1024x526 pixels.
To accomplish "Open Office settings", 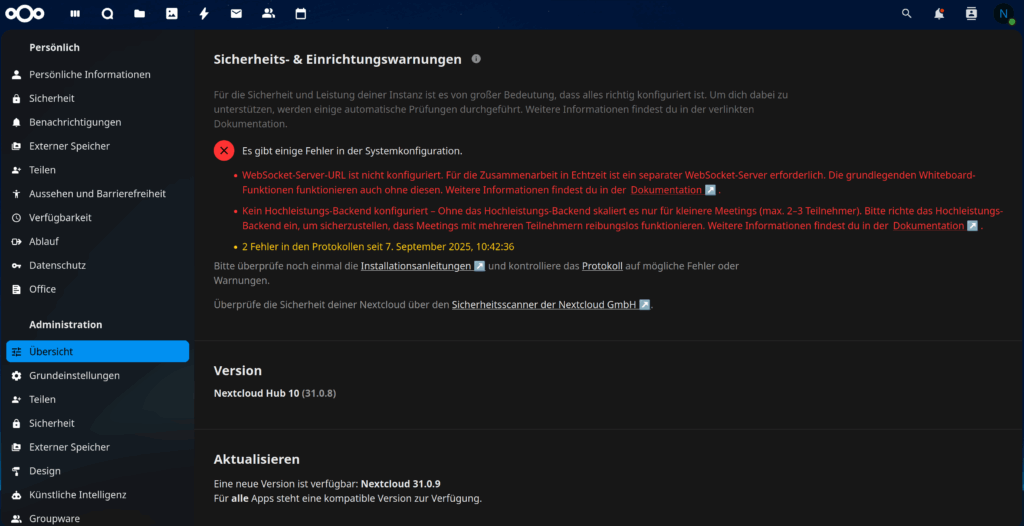I will pyautogui.click(x=98, y=289).
